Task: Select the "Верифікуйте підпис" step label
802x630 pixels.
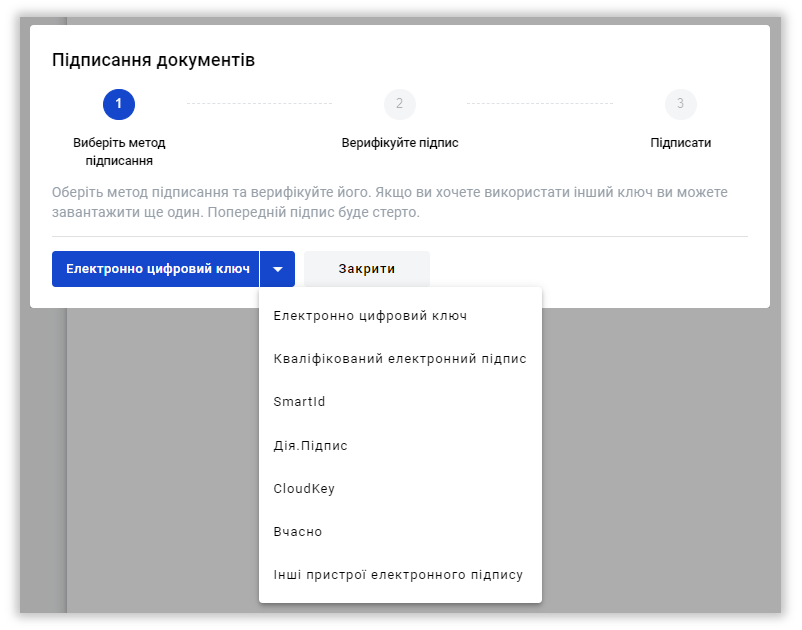Action: [400, 143]
